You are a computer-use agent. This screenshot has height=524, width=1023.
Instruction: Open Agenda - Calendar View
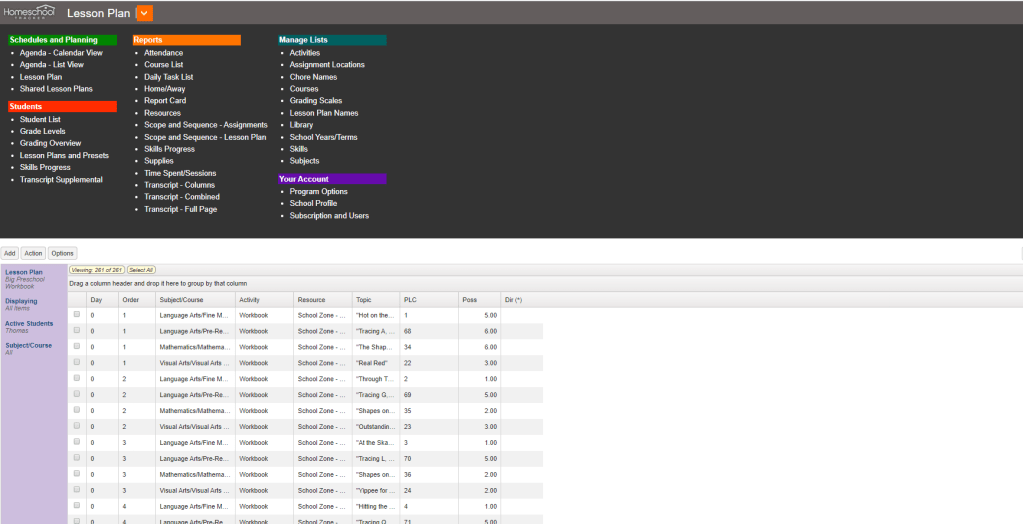coord(61,53)
